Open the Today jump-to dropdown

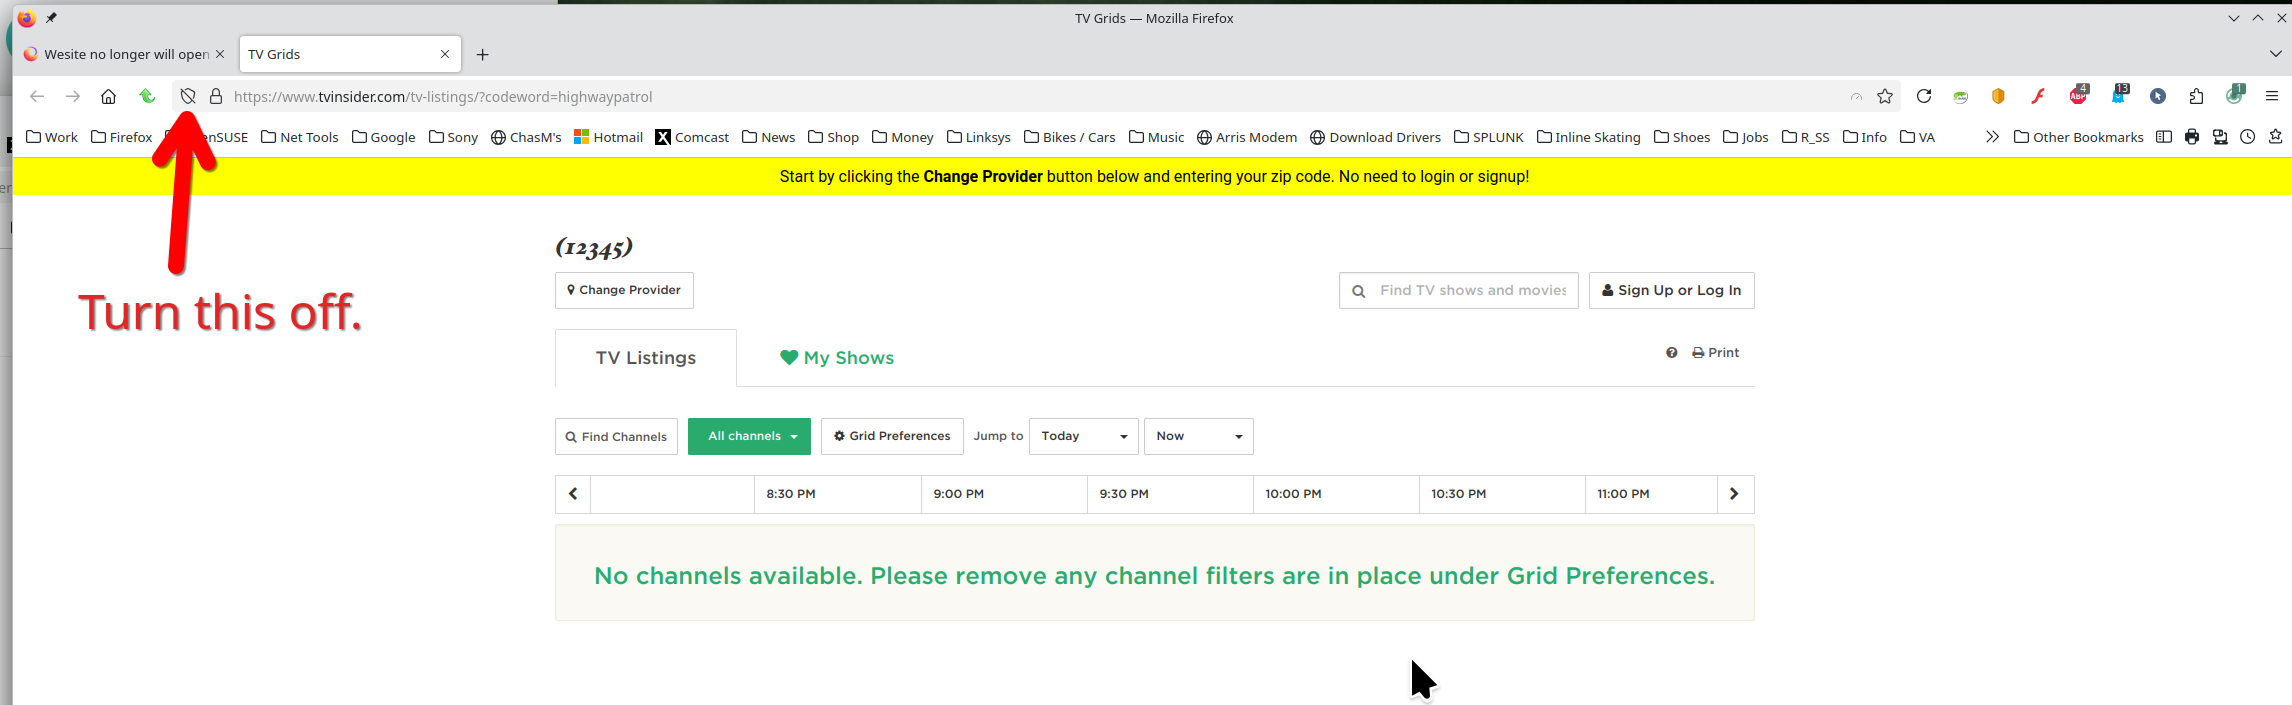[x=1083, y=437]
